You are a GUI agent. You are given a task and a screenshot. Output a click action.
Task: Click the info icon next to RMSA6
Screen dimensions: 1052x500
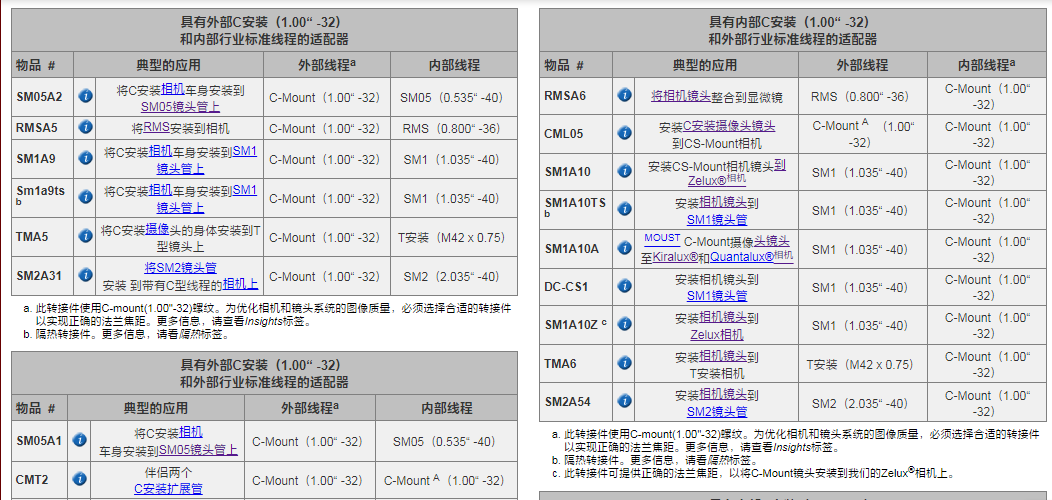624,96
